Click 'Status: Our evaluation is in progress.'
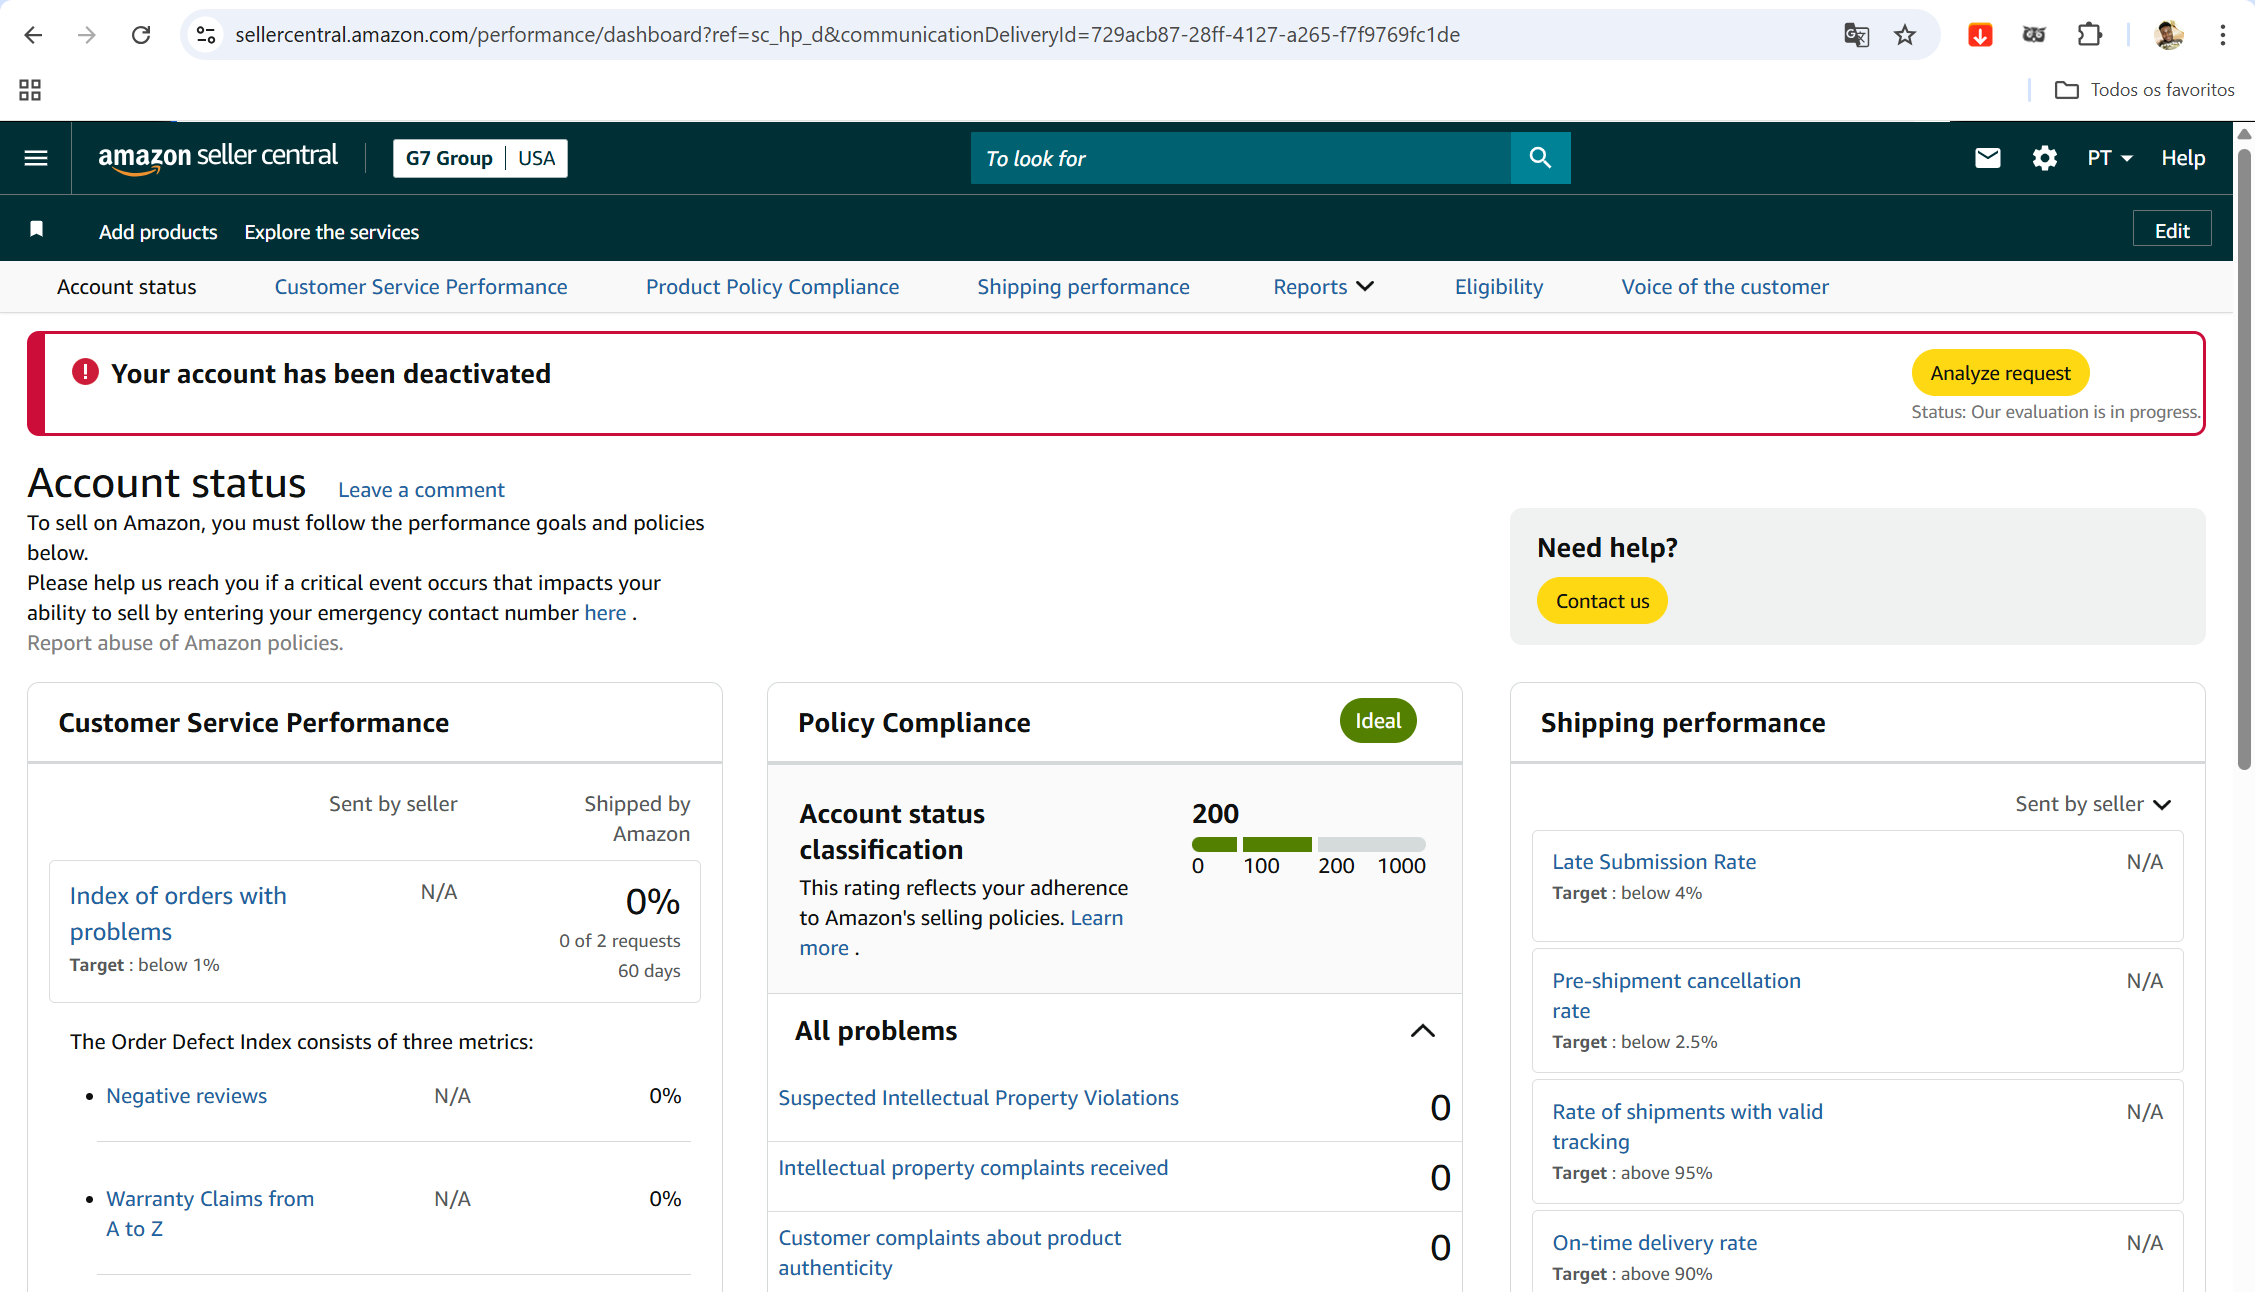The image size is (2255, 1292). [x=2055, y=412]
